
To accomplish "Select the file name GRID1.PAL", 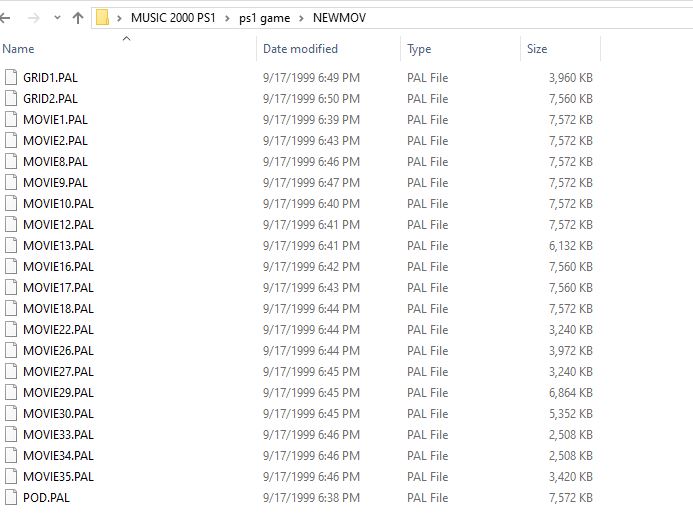I will click(50, 78).
